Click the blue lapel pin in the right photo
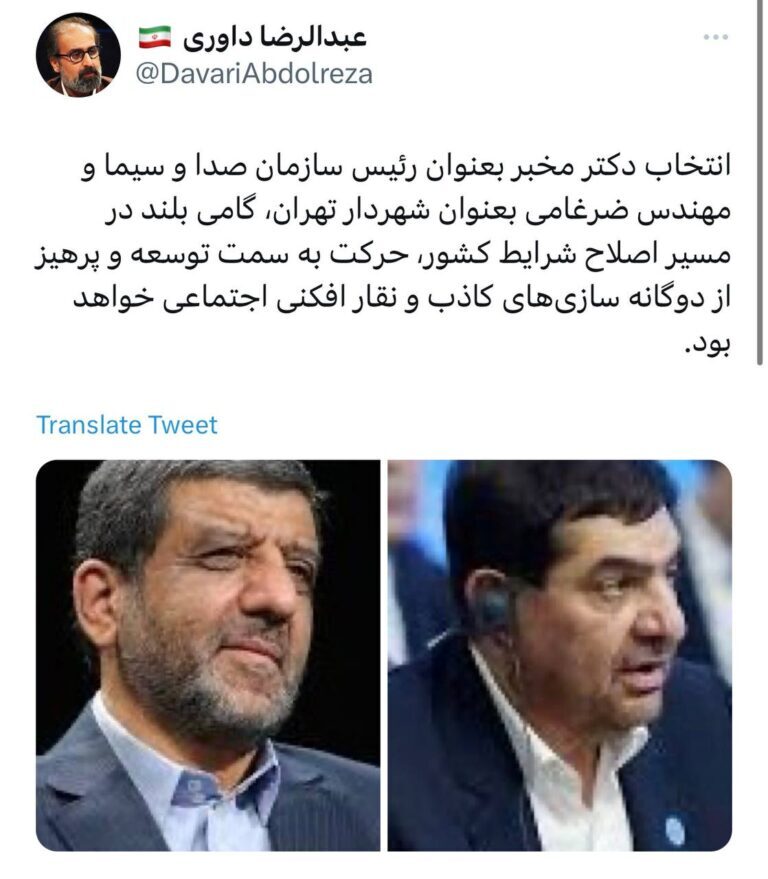This screenshot has height=879, width=768. click(x=674, y=831)
